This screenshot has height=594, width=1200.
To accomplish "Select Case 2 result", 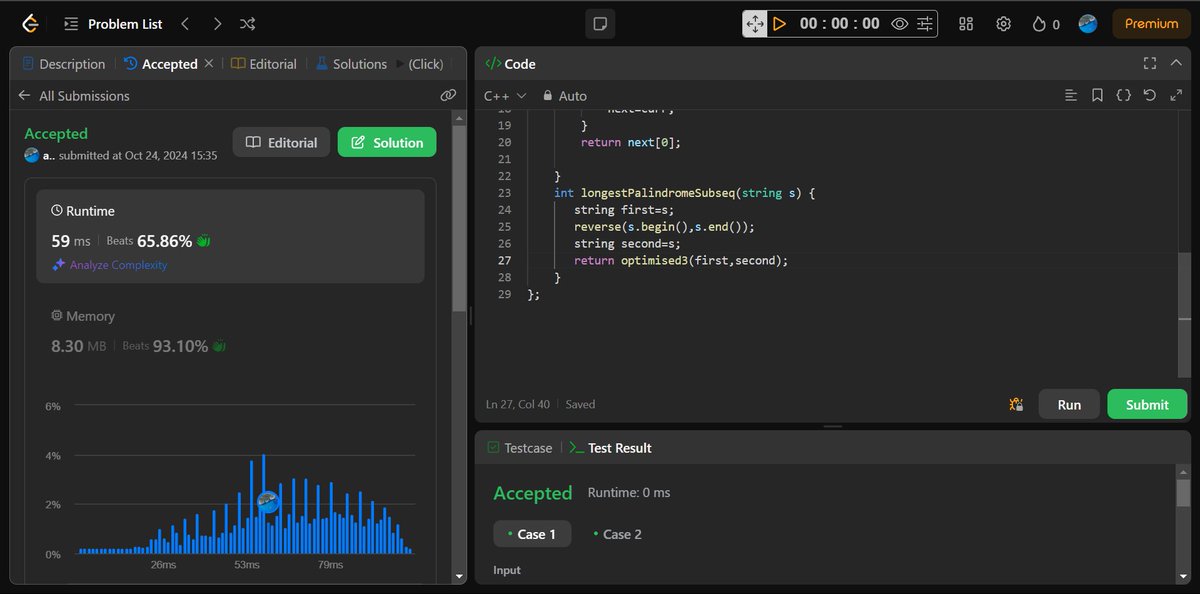I will pos(617,534).
